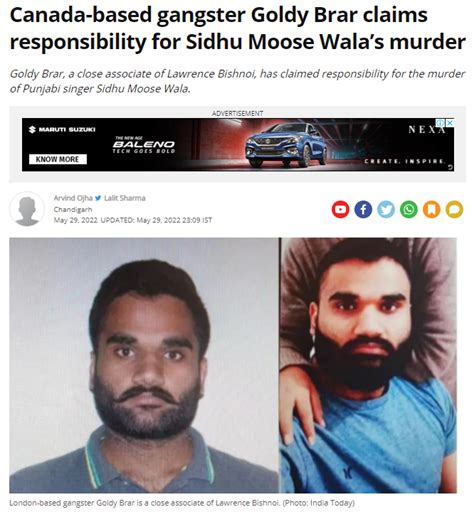The image size is (474, 512).
Task: Open author Arvind Ojha's profile link
Action: pyautogui.click(x=73, y=198)
